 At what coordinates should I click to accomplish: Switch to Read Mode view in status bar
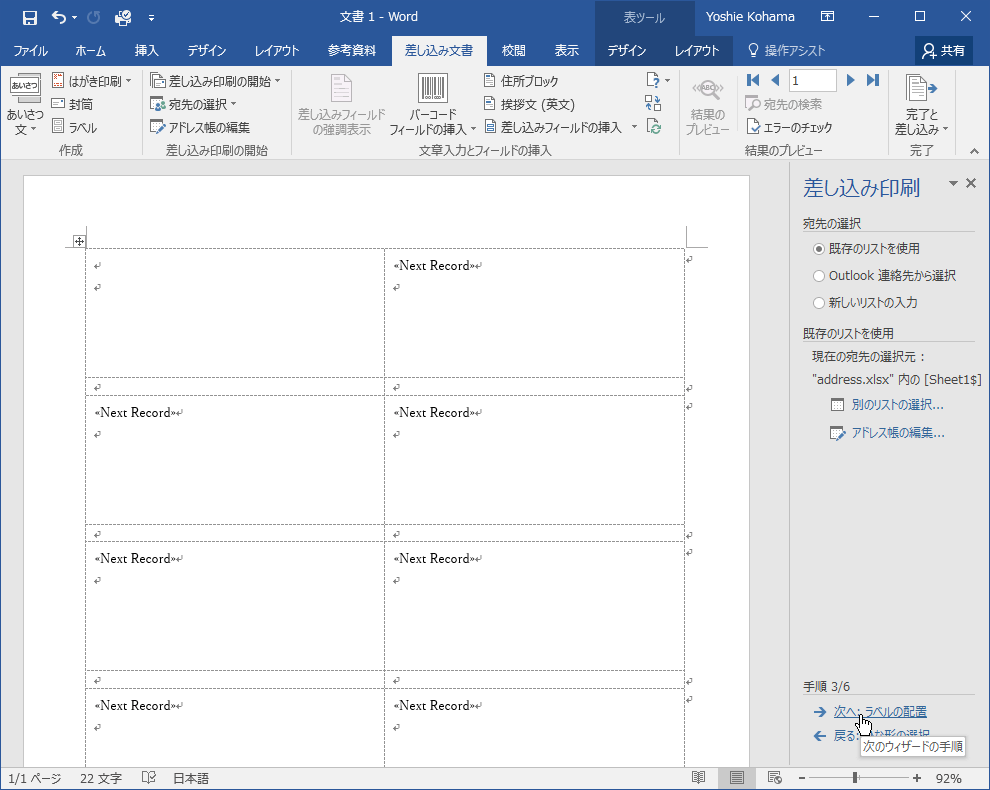(698, 777)
